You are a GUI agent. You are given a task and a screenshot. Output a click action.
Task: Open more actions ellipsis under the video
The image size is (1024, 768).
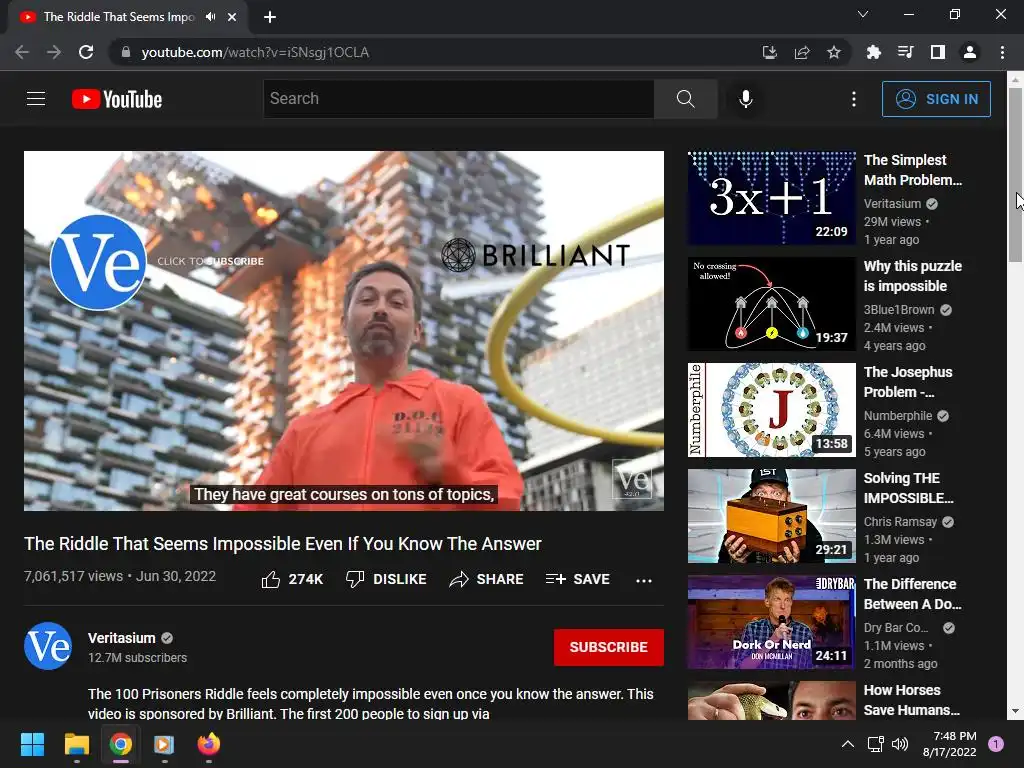coord(644,581)
